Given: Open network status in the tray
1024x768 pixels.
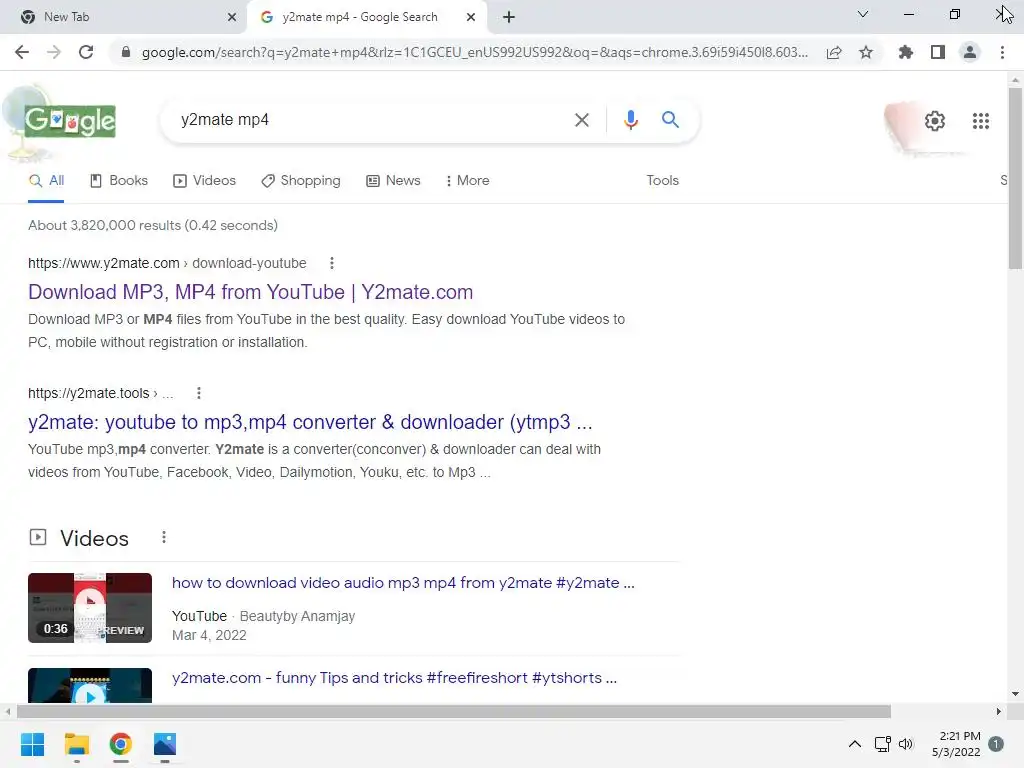Looking at the screenshot, I should 882,744.
